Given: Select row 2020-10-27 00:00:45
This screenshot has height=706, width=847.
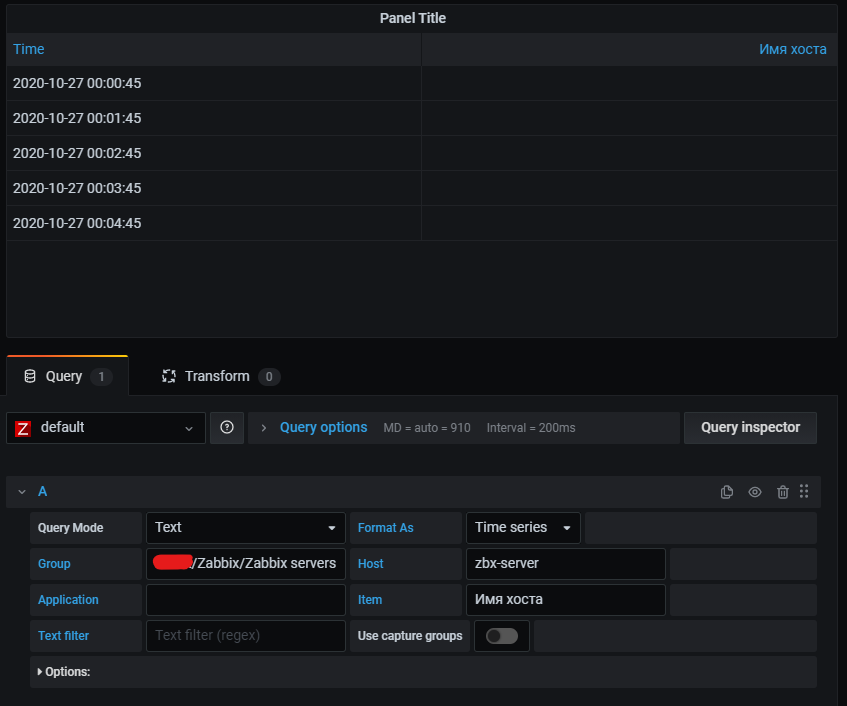Looking at the screenshot, I should click(x=422, y=83).
